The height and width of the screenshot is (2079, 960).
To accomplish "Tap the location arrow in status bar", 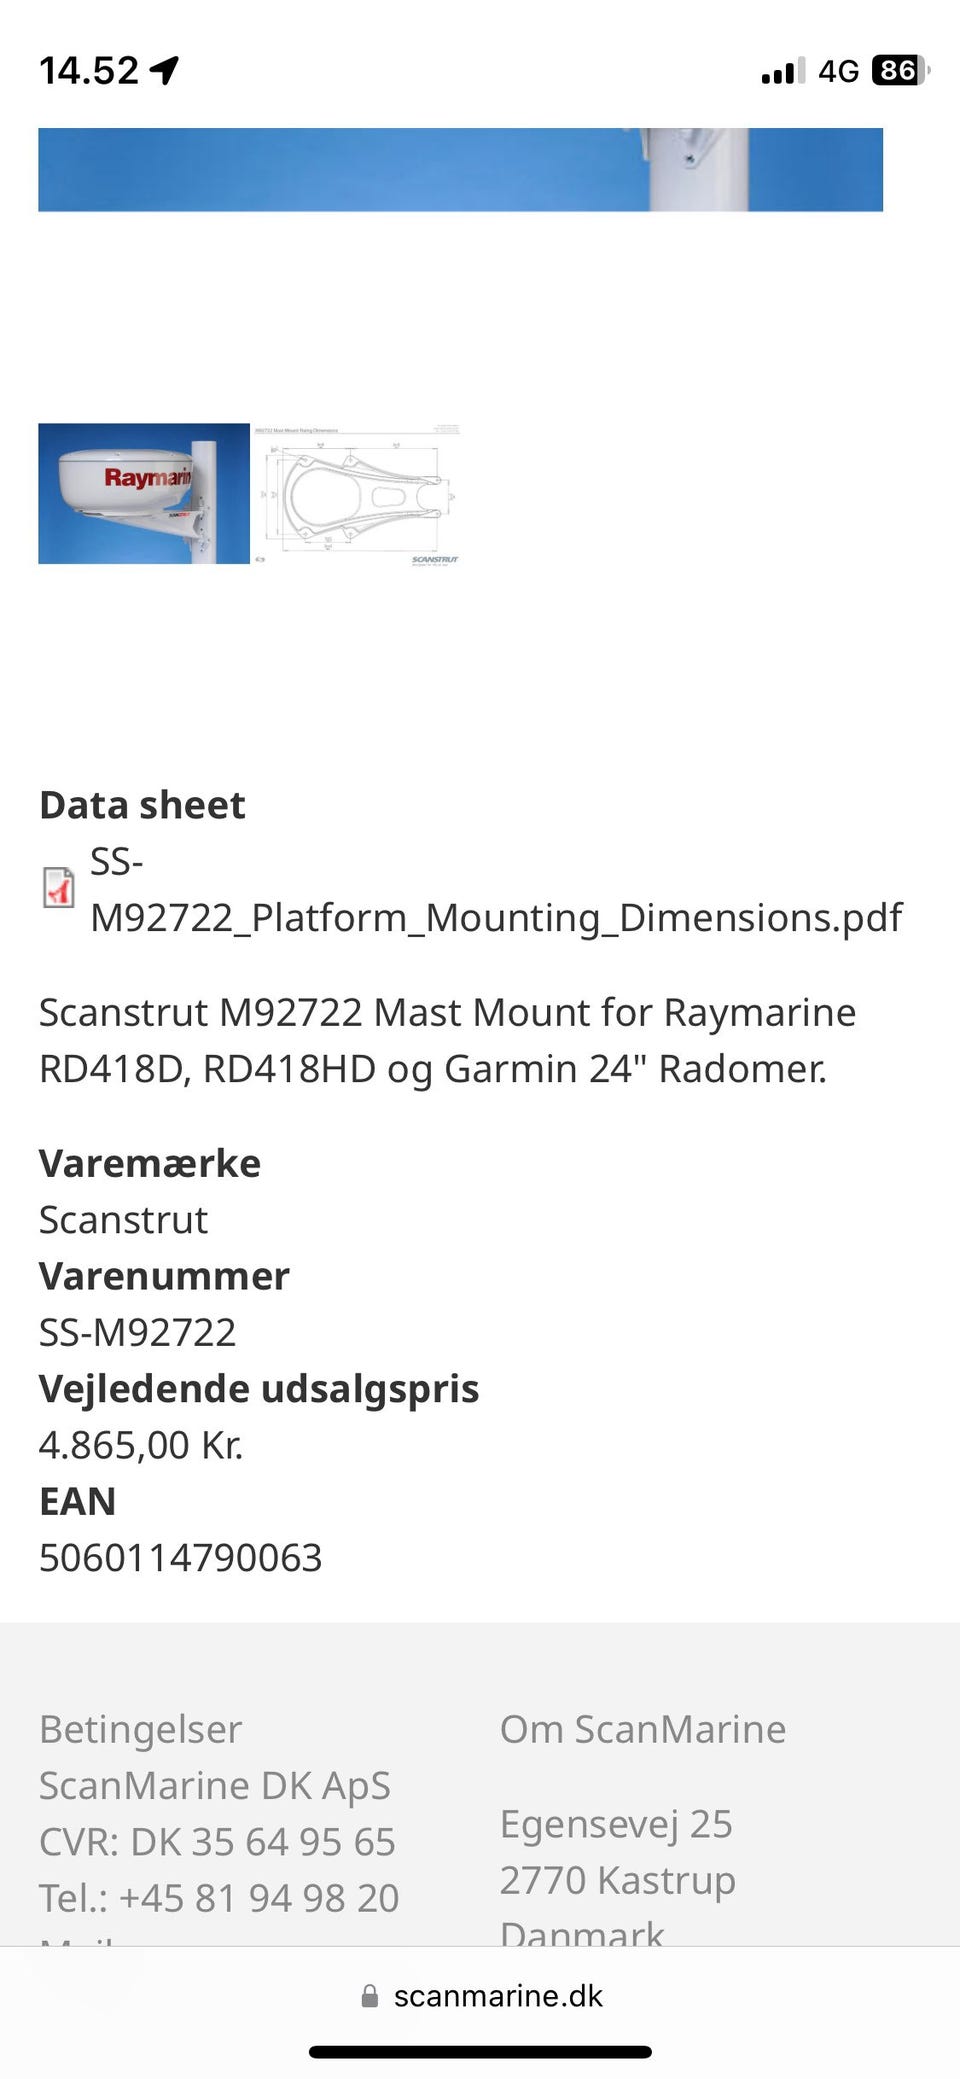I will (x=164, y=70).
